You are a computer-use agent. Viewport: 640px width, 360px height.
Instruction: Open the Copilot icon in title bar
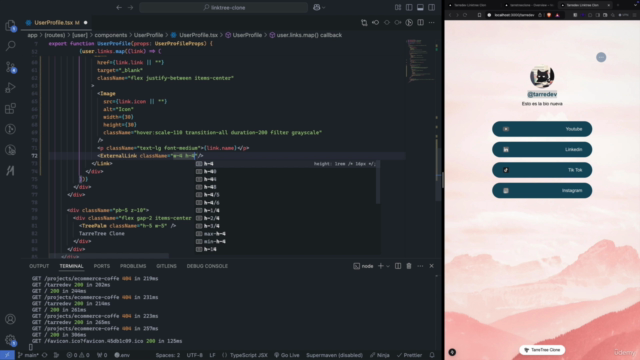click(317, 7)
